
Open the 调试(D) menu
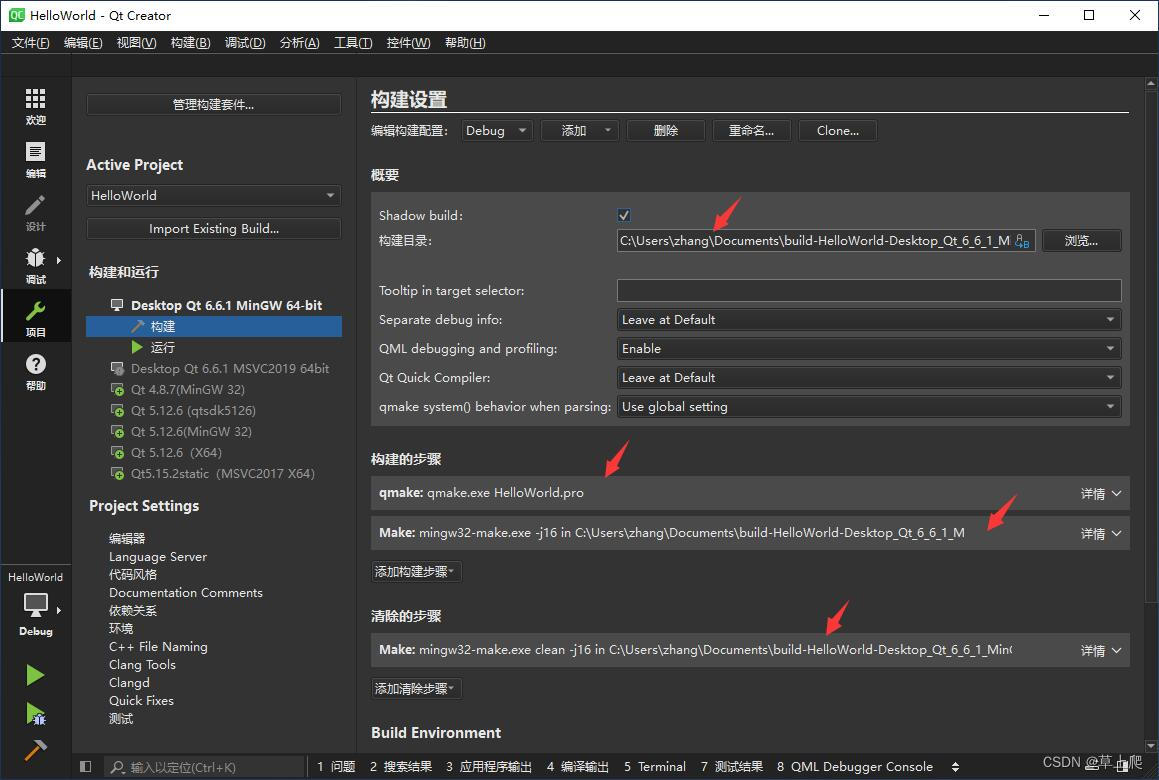pos(245,43)
